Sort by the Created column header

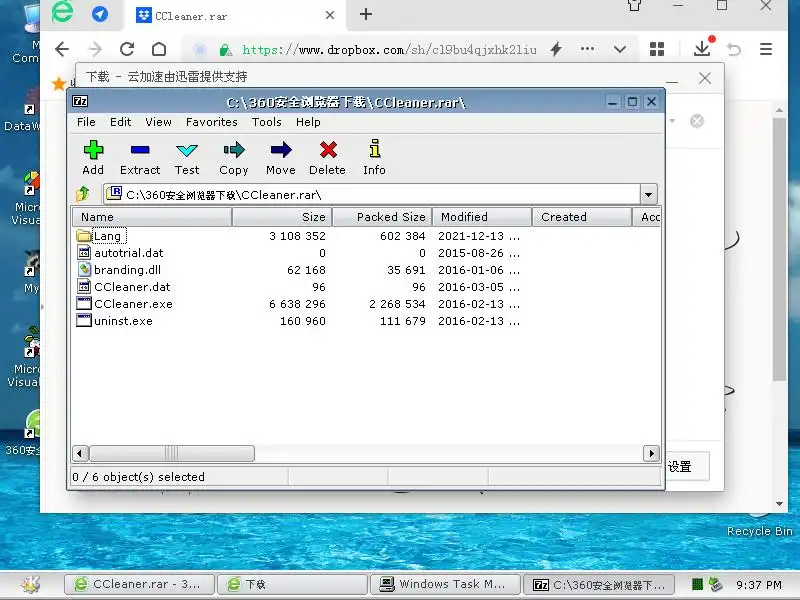pyautogui.click(x=582, y=217)
